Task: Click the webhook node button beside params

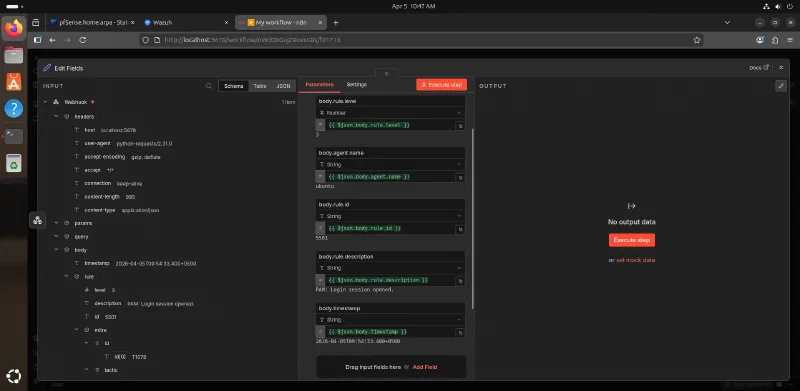Action: (37, 221)
